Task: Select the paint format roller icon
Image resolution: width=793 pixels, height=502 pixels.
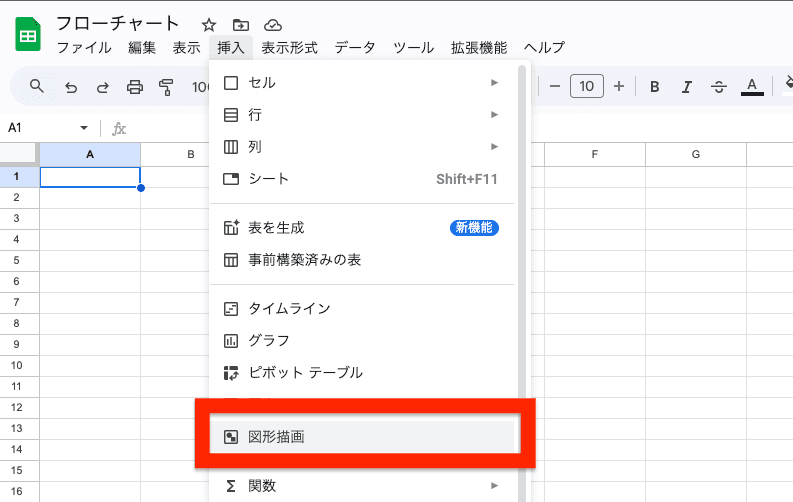Action: pyautogui.click(x=166, y=87)
